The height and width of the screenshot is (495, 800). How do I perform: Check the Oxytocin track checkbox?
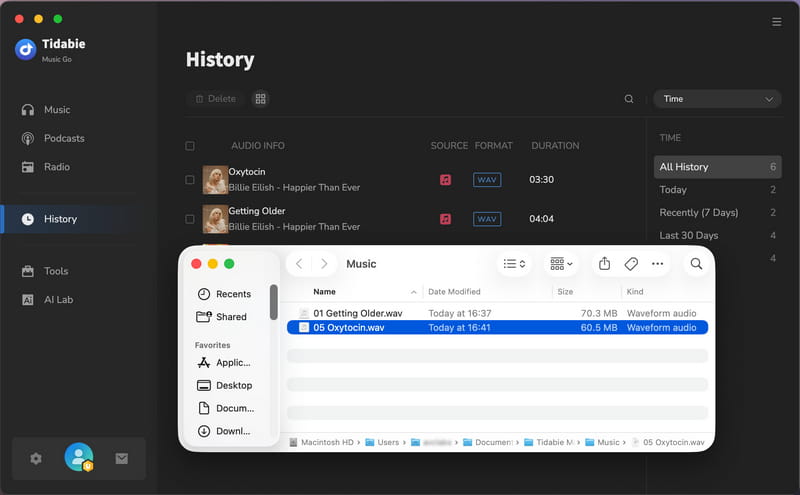coord(190,180)
